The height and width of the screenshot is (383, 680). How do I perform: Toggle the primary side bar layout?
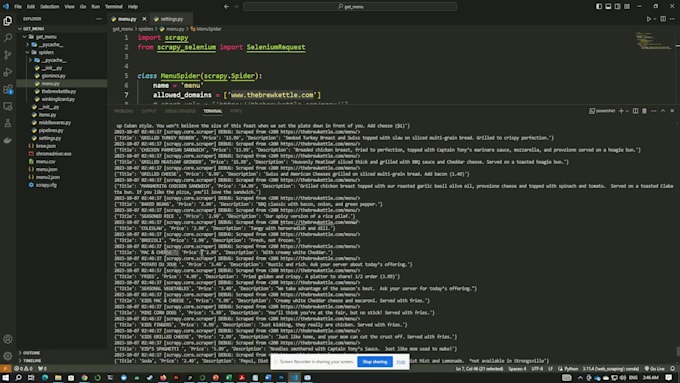point(599,7)
